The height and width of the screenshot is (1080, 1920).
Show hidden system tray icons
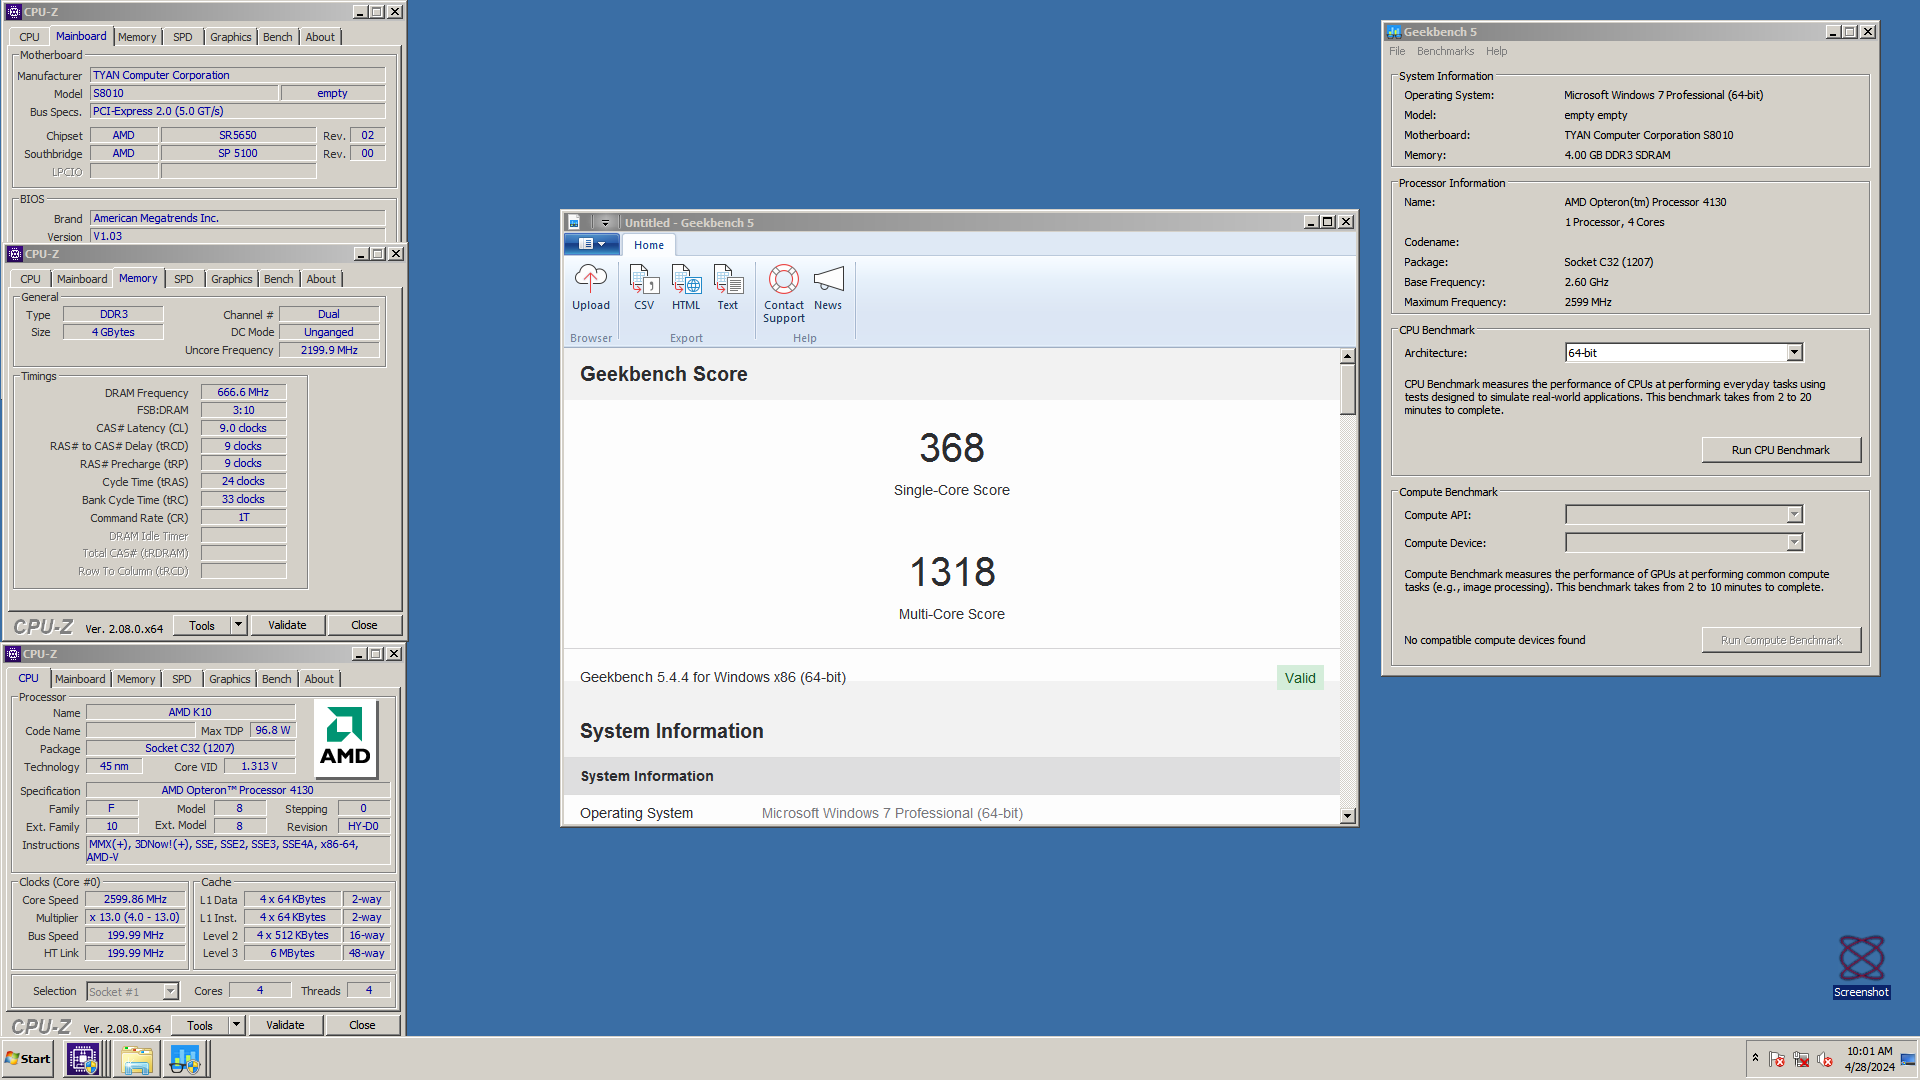[1755, 1058]
